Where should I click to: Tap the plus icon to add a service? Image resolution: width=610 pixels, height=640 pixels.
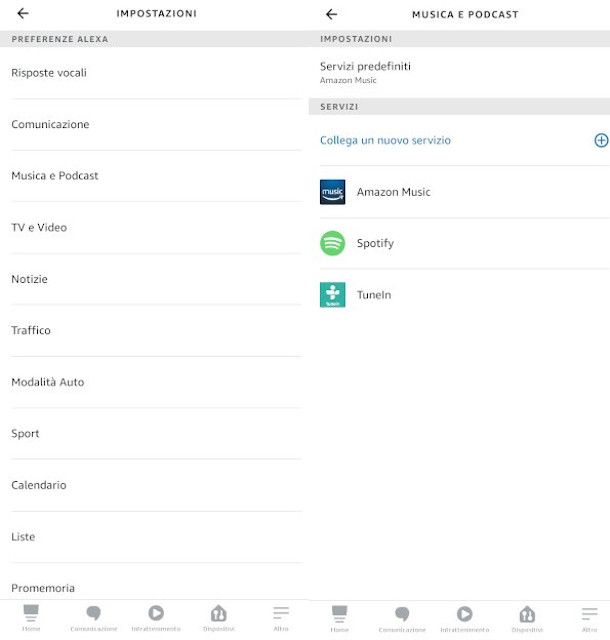coord(601,140)
